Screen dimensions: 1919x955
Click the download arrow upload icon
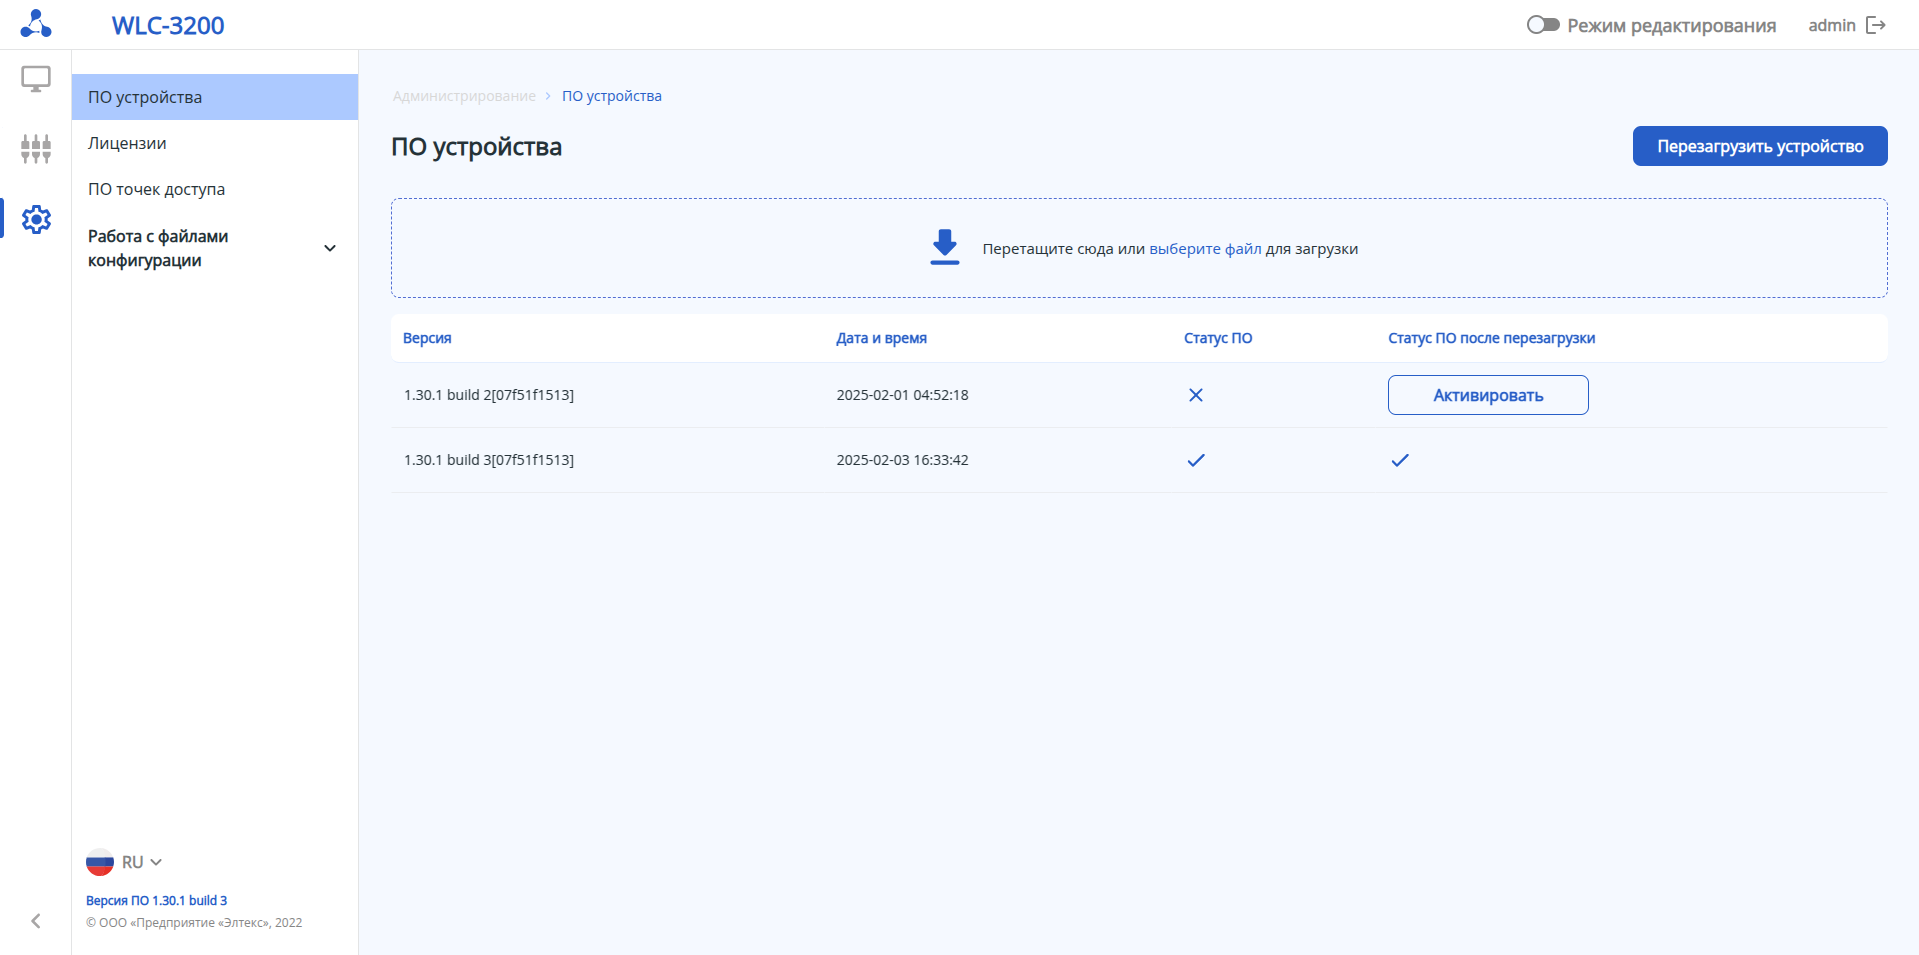pos(944,247)
